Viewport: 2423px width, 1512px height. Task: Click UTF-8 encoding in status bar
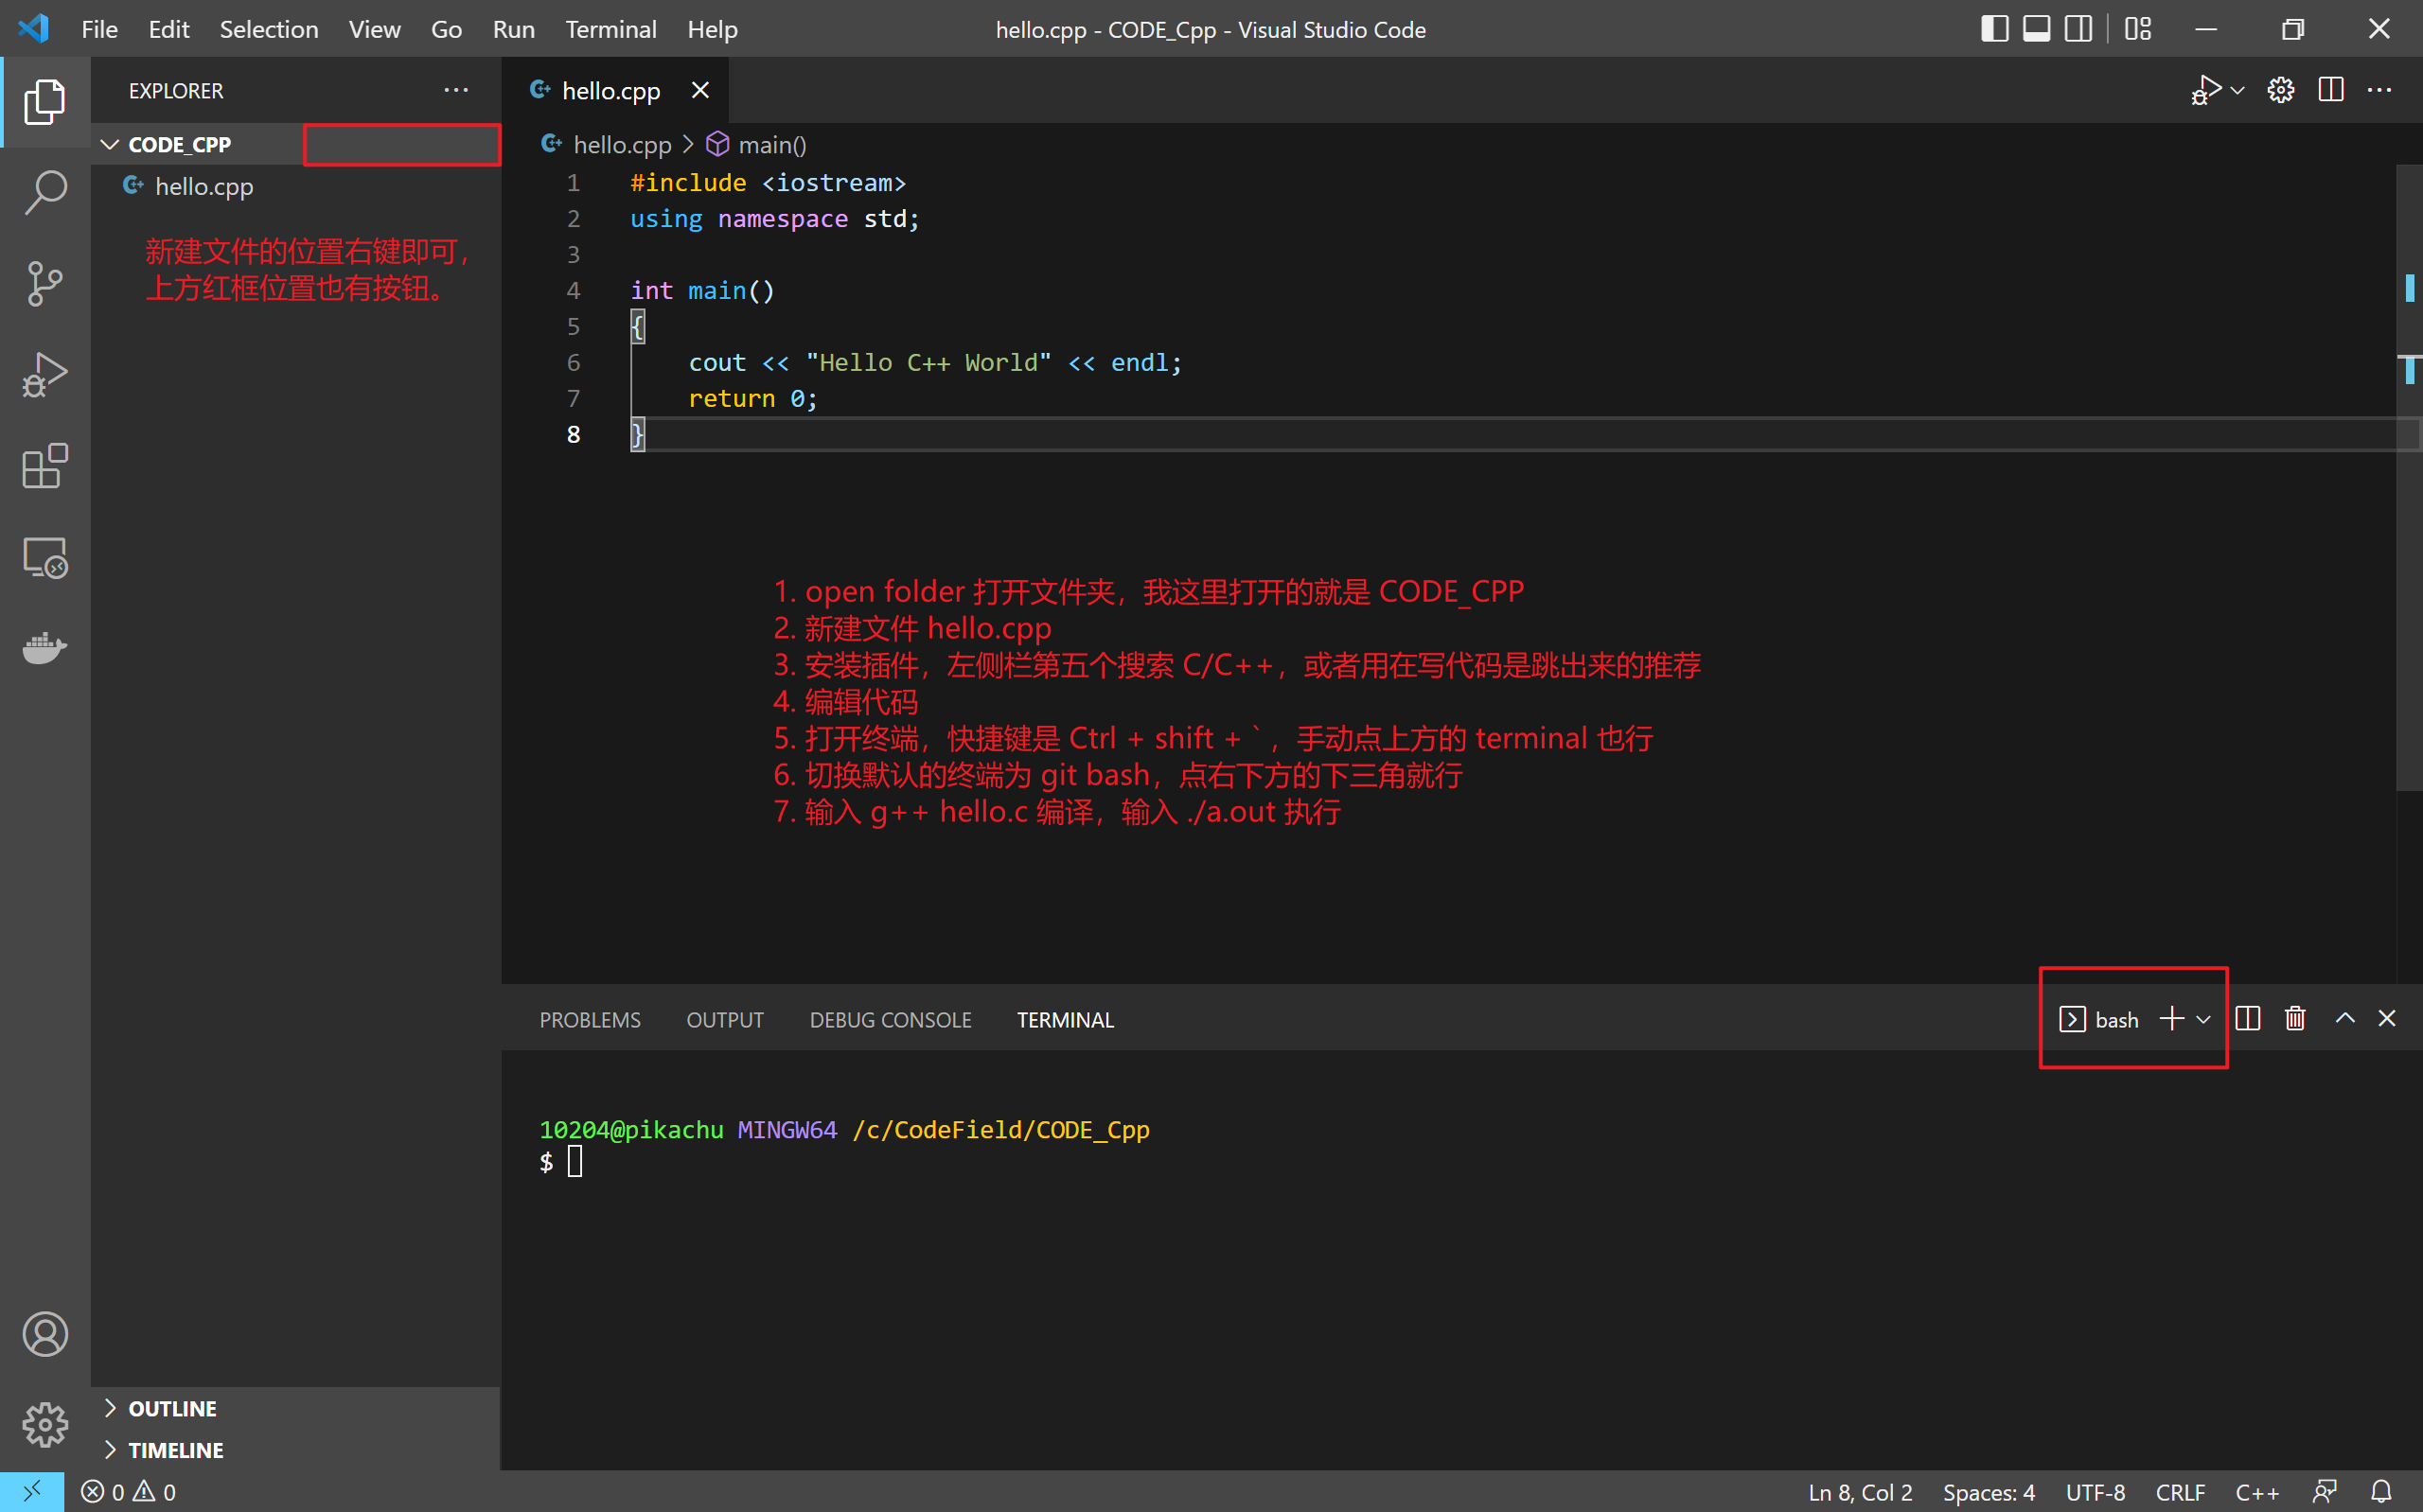pyautogui.click(x=2095, y=1492)
